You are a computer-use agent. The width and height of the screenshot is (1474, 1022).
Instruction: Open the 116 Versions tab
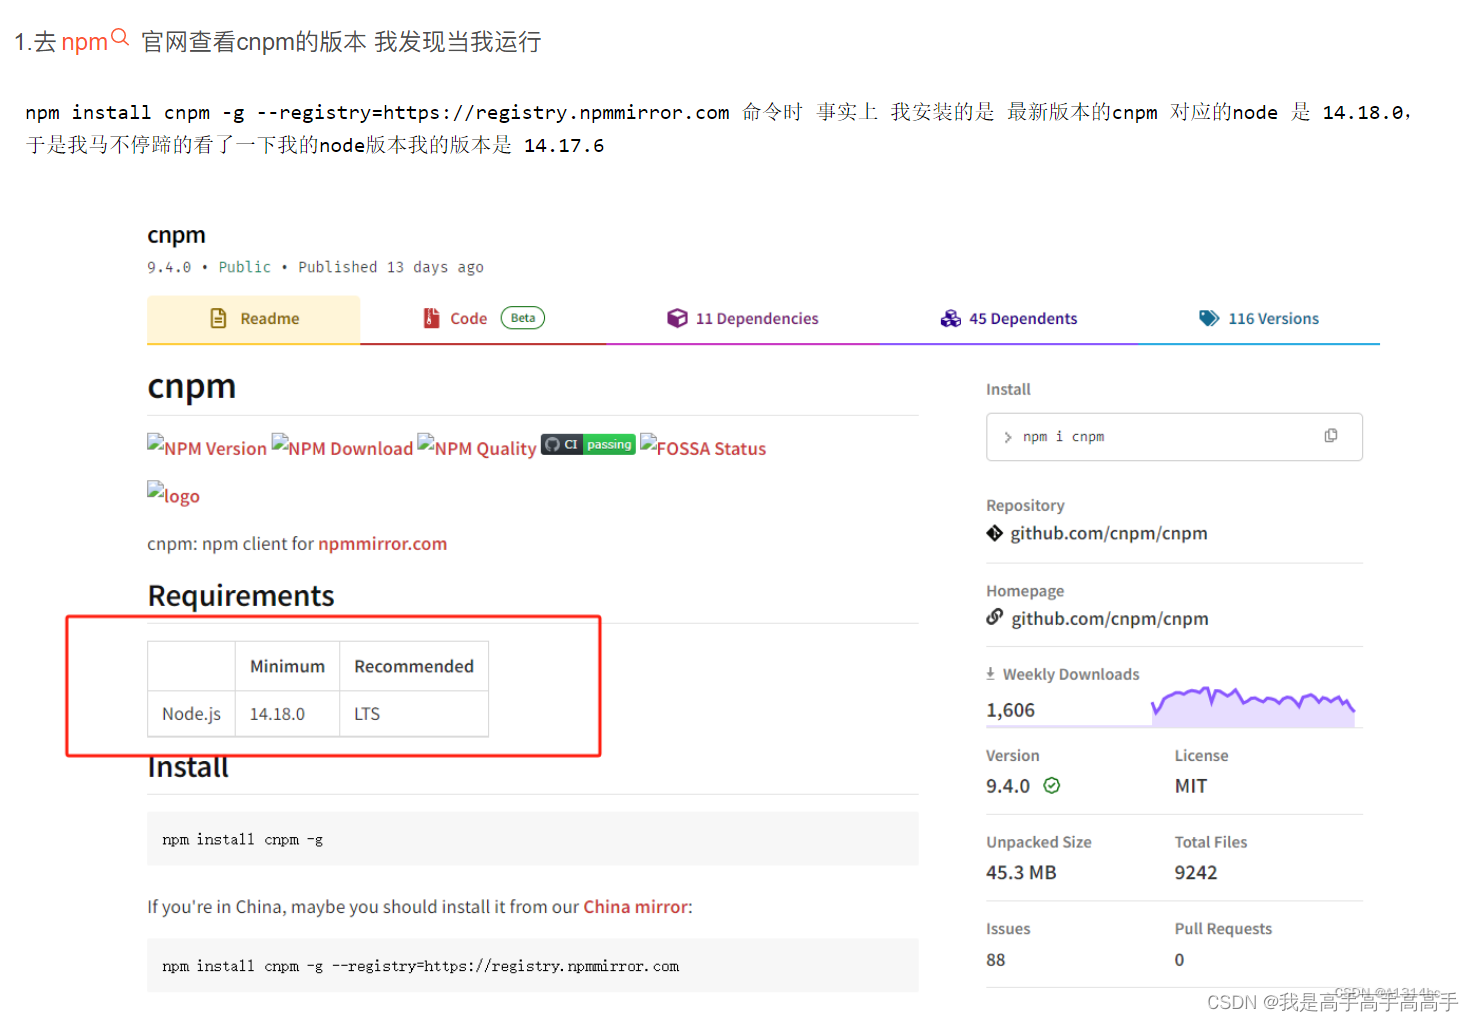point(1273,318)
